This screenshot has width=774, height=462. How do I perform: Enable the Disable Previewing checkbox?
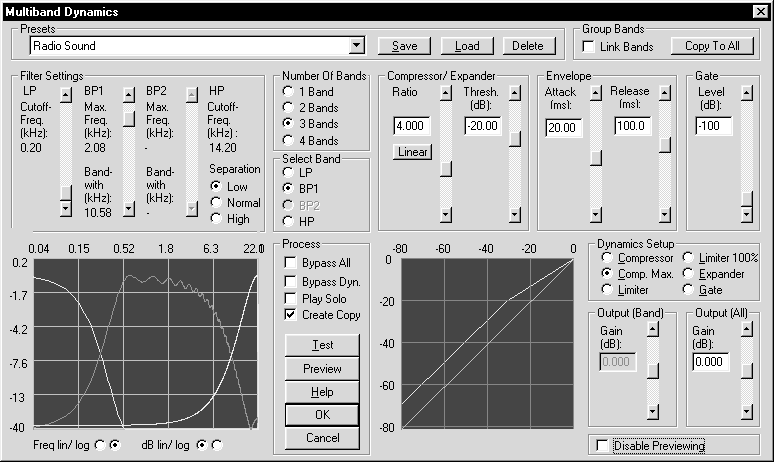click(601, 445)
